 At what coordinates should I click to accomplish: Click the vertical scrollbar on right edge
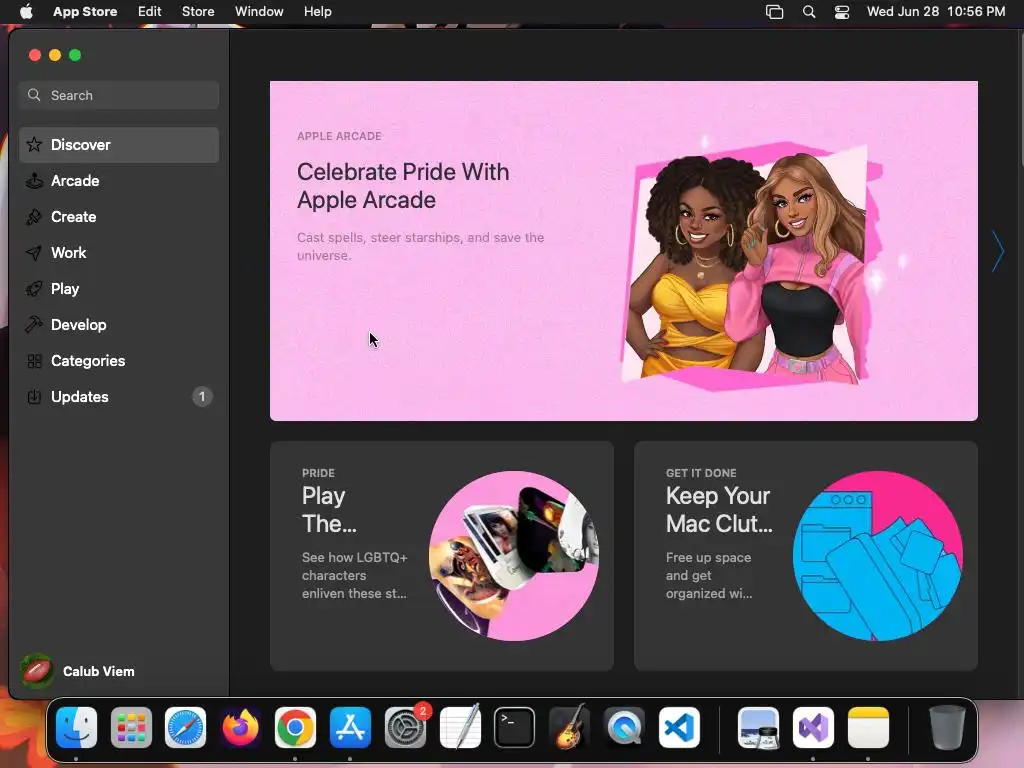tap(1020, 98)
